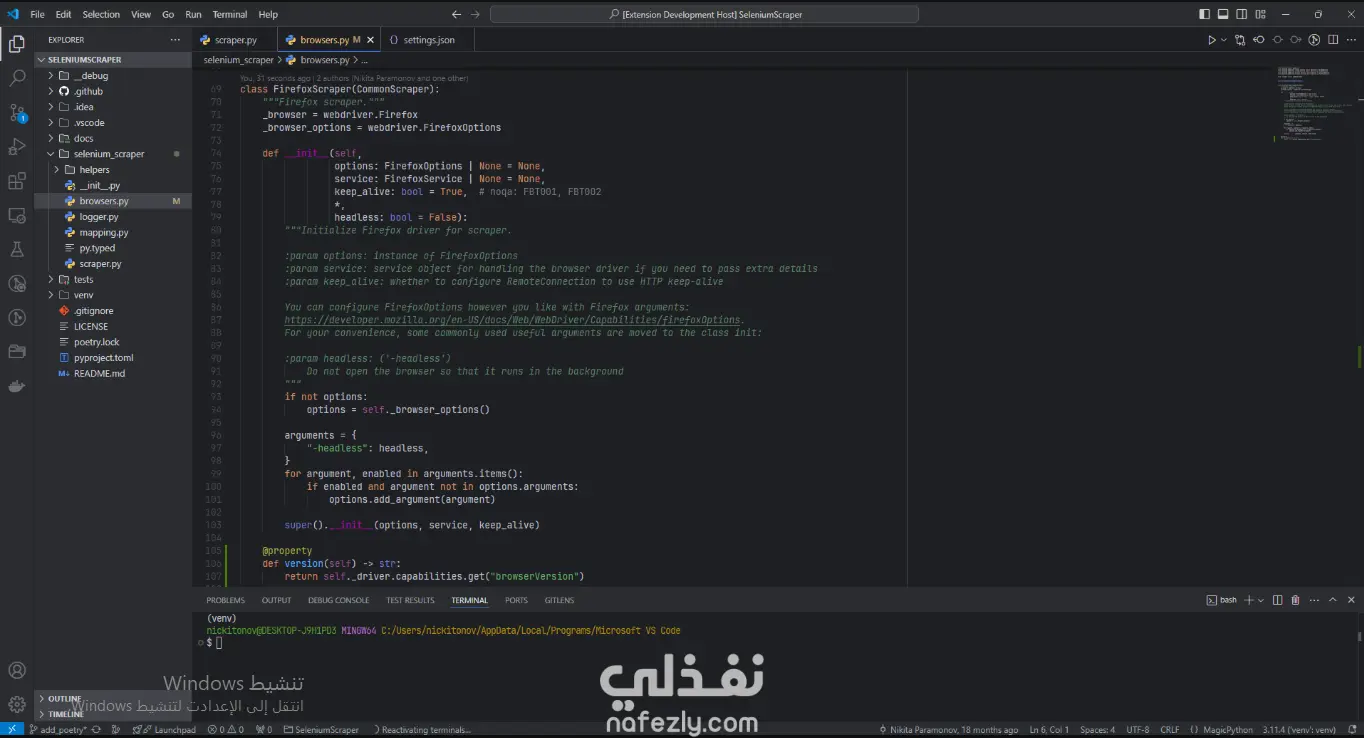
Task: Change the MagicPython language mode
Action: (1228, 730)
